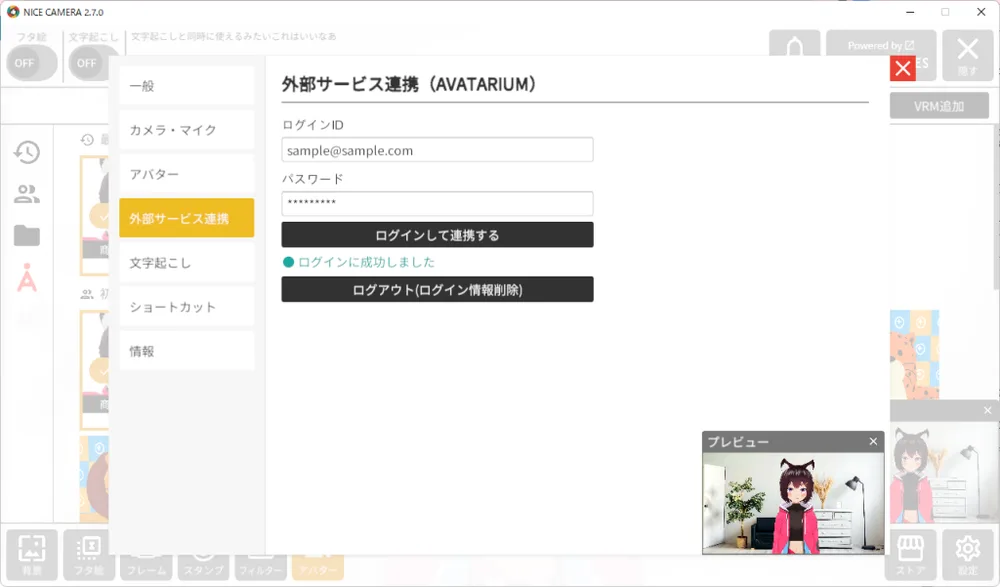Open the 文字起こし settings tab

(186, 263)
